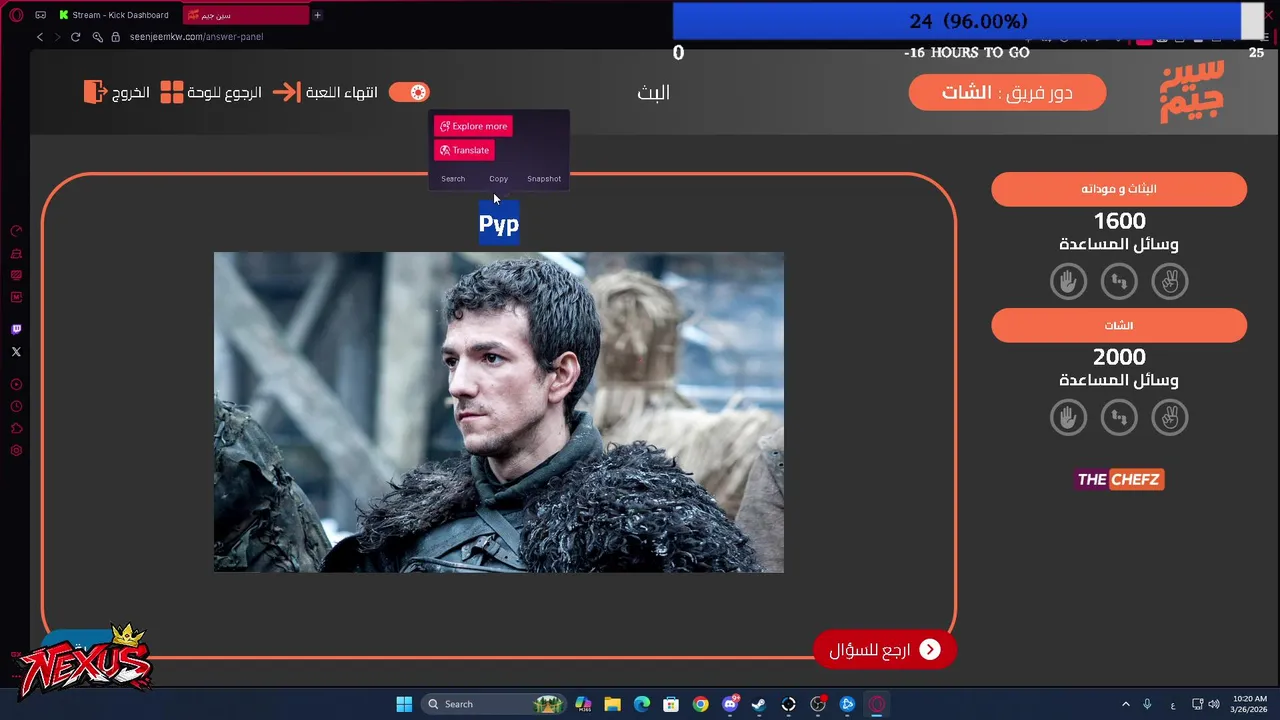Go back in browser history
Image resolution: width=1280 pixels, height=720 pixels.
(x=40, y=37)
